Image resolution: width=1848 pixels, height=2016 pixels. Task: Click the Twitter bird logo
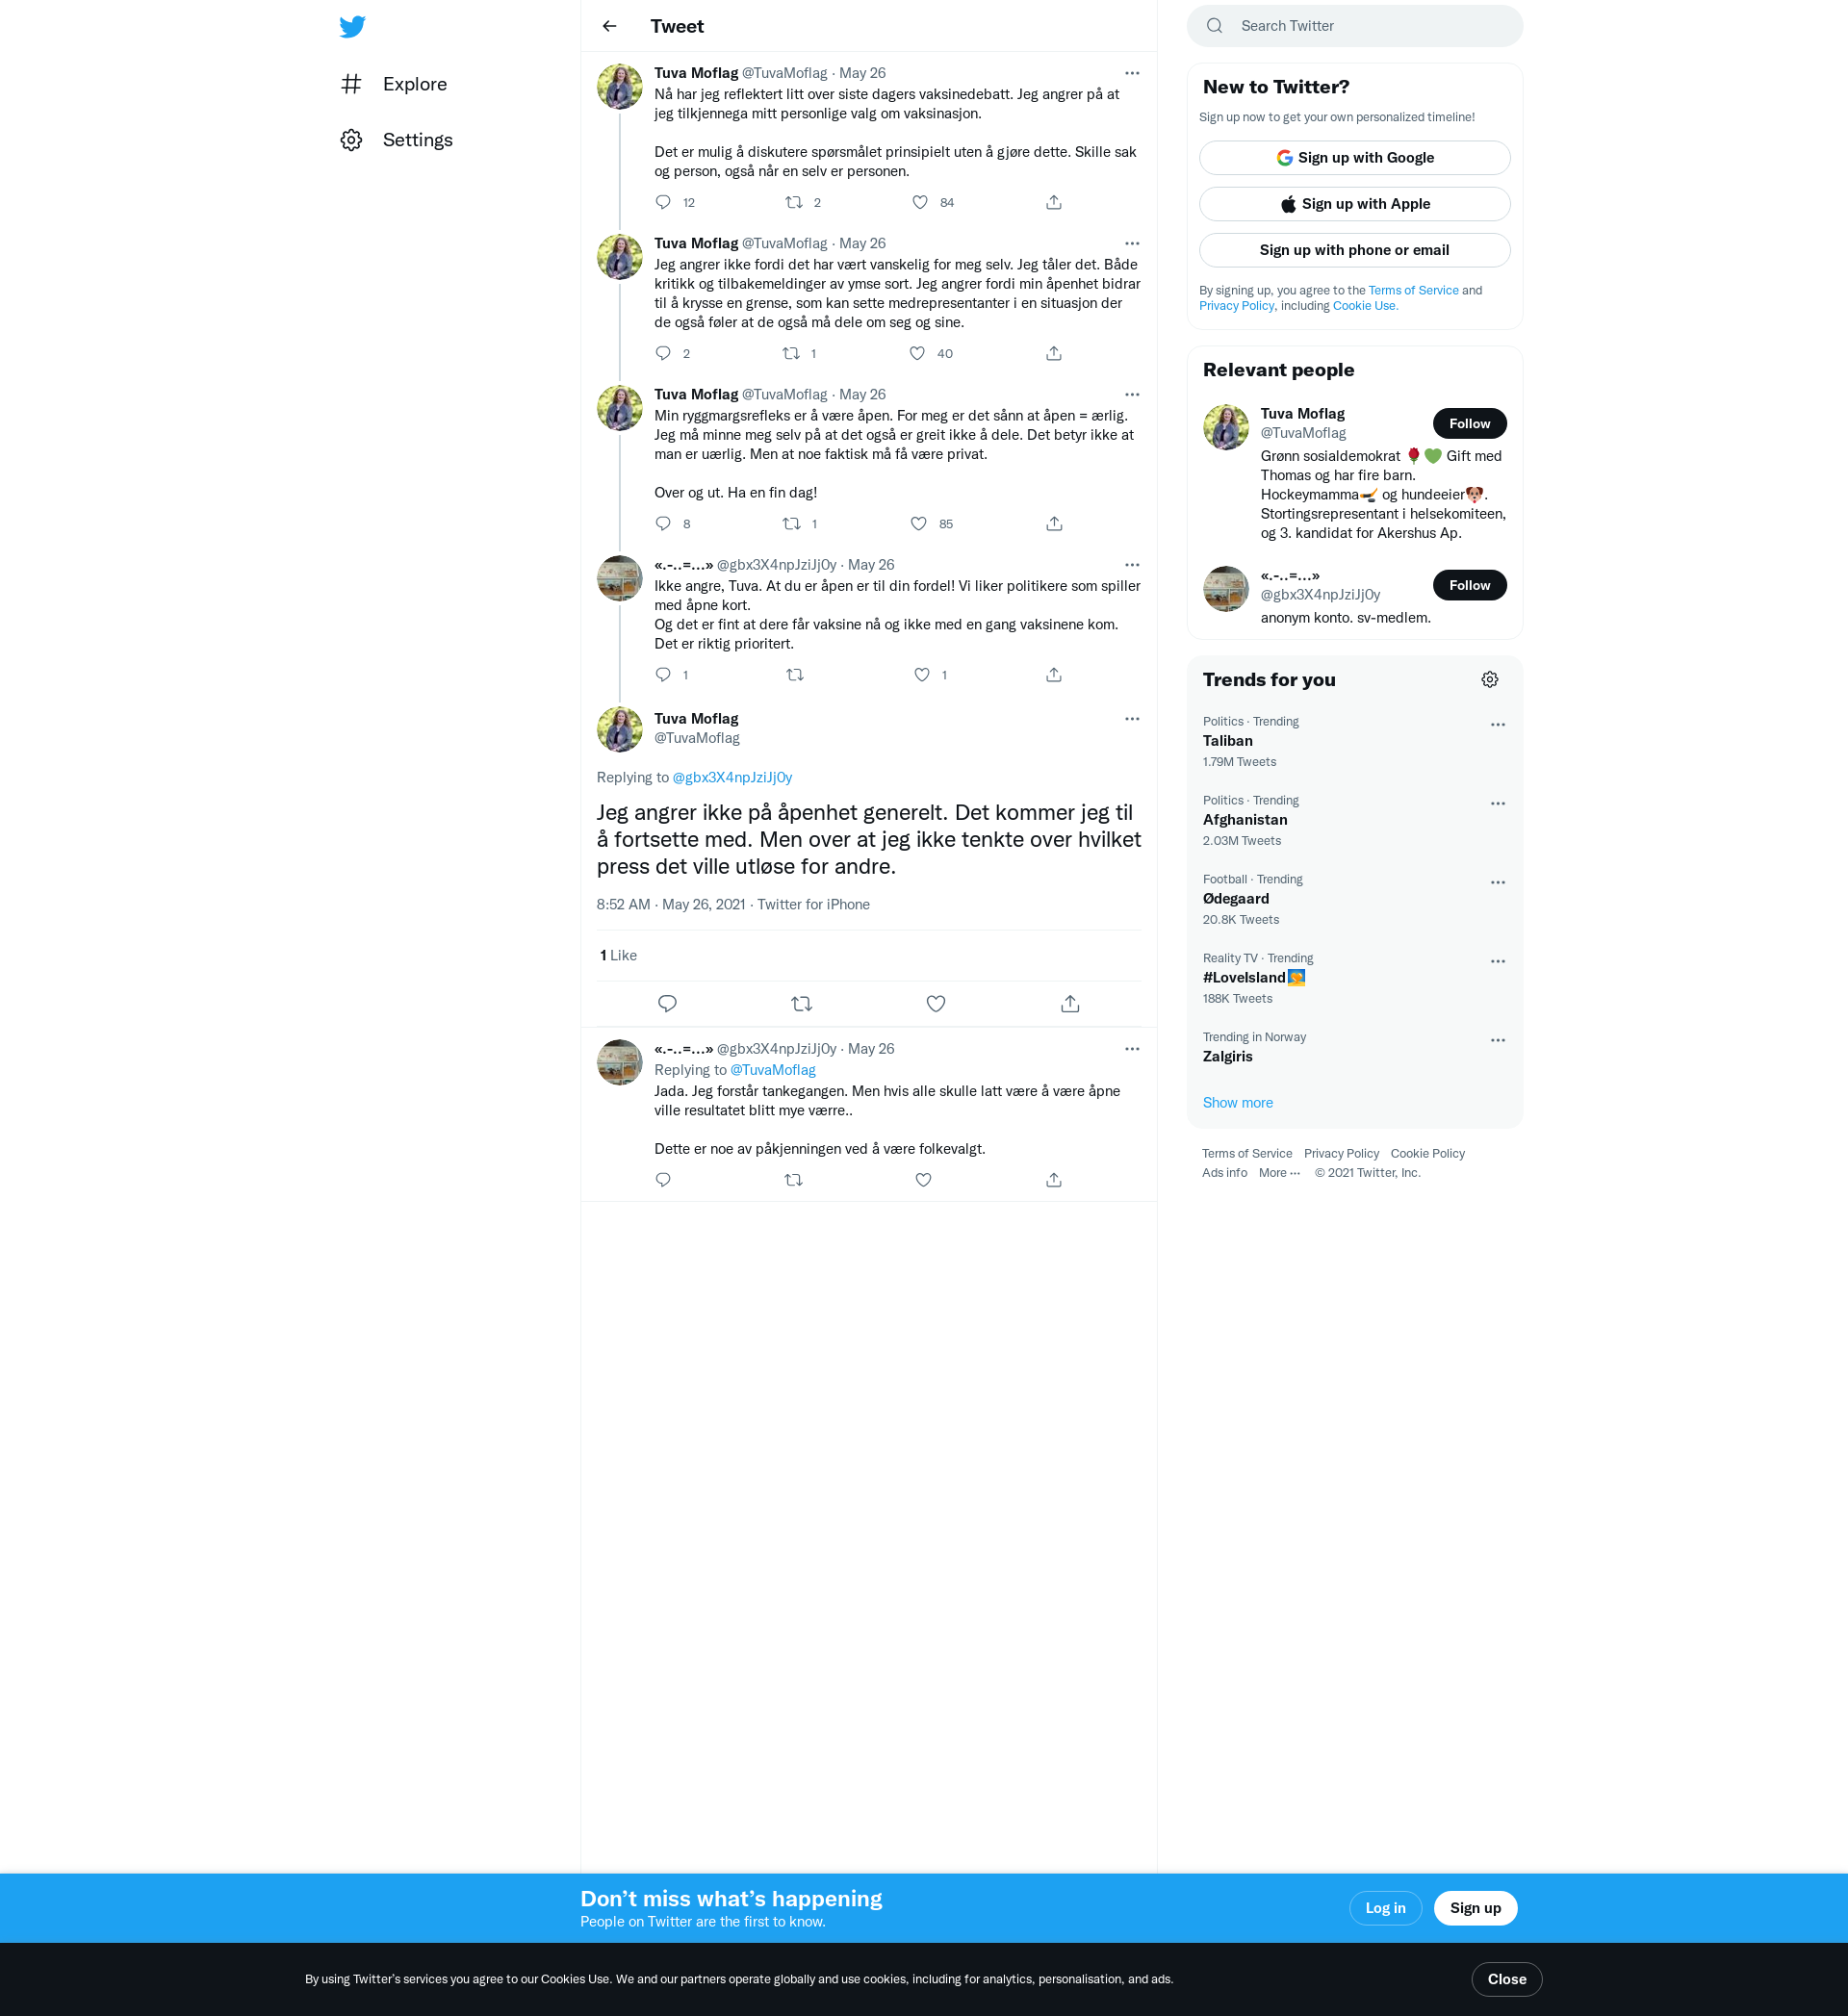[x=352, y=27]
